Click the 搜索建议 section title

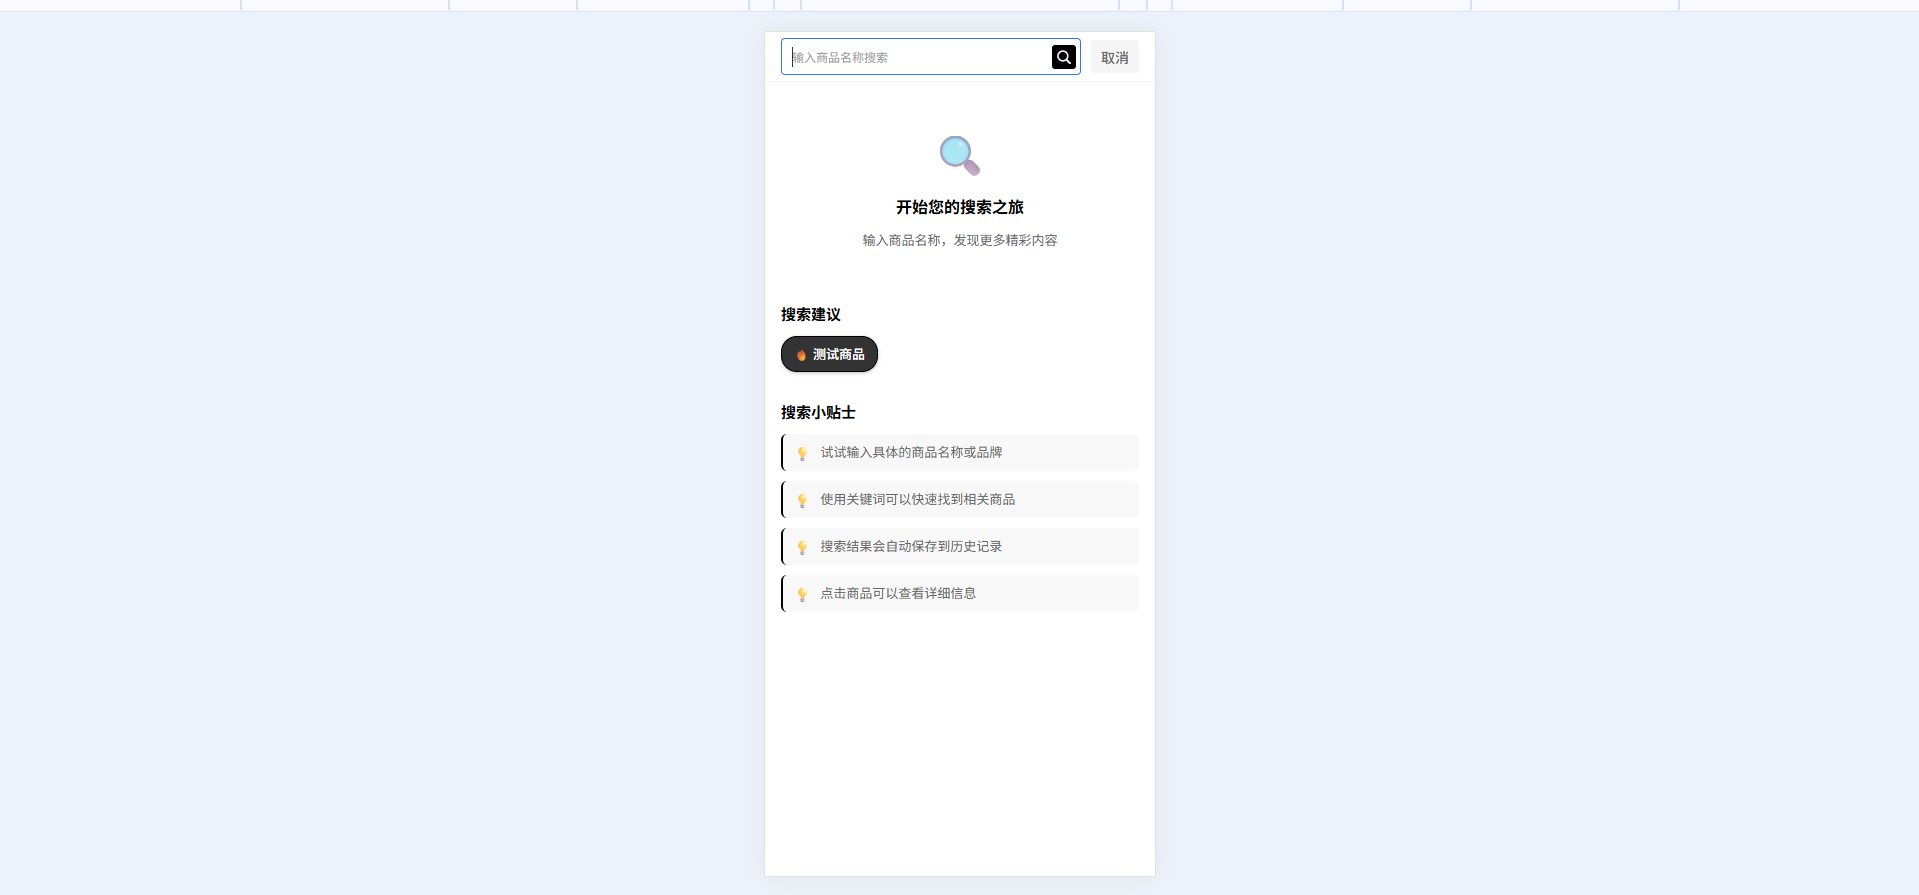coord(810,315)
